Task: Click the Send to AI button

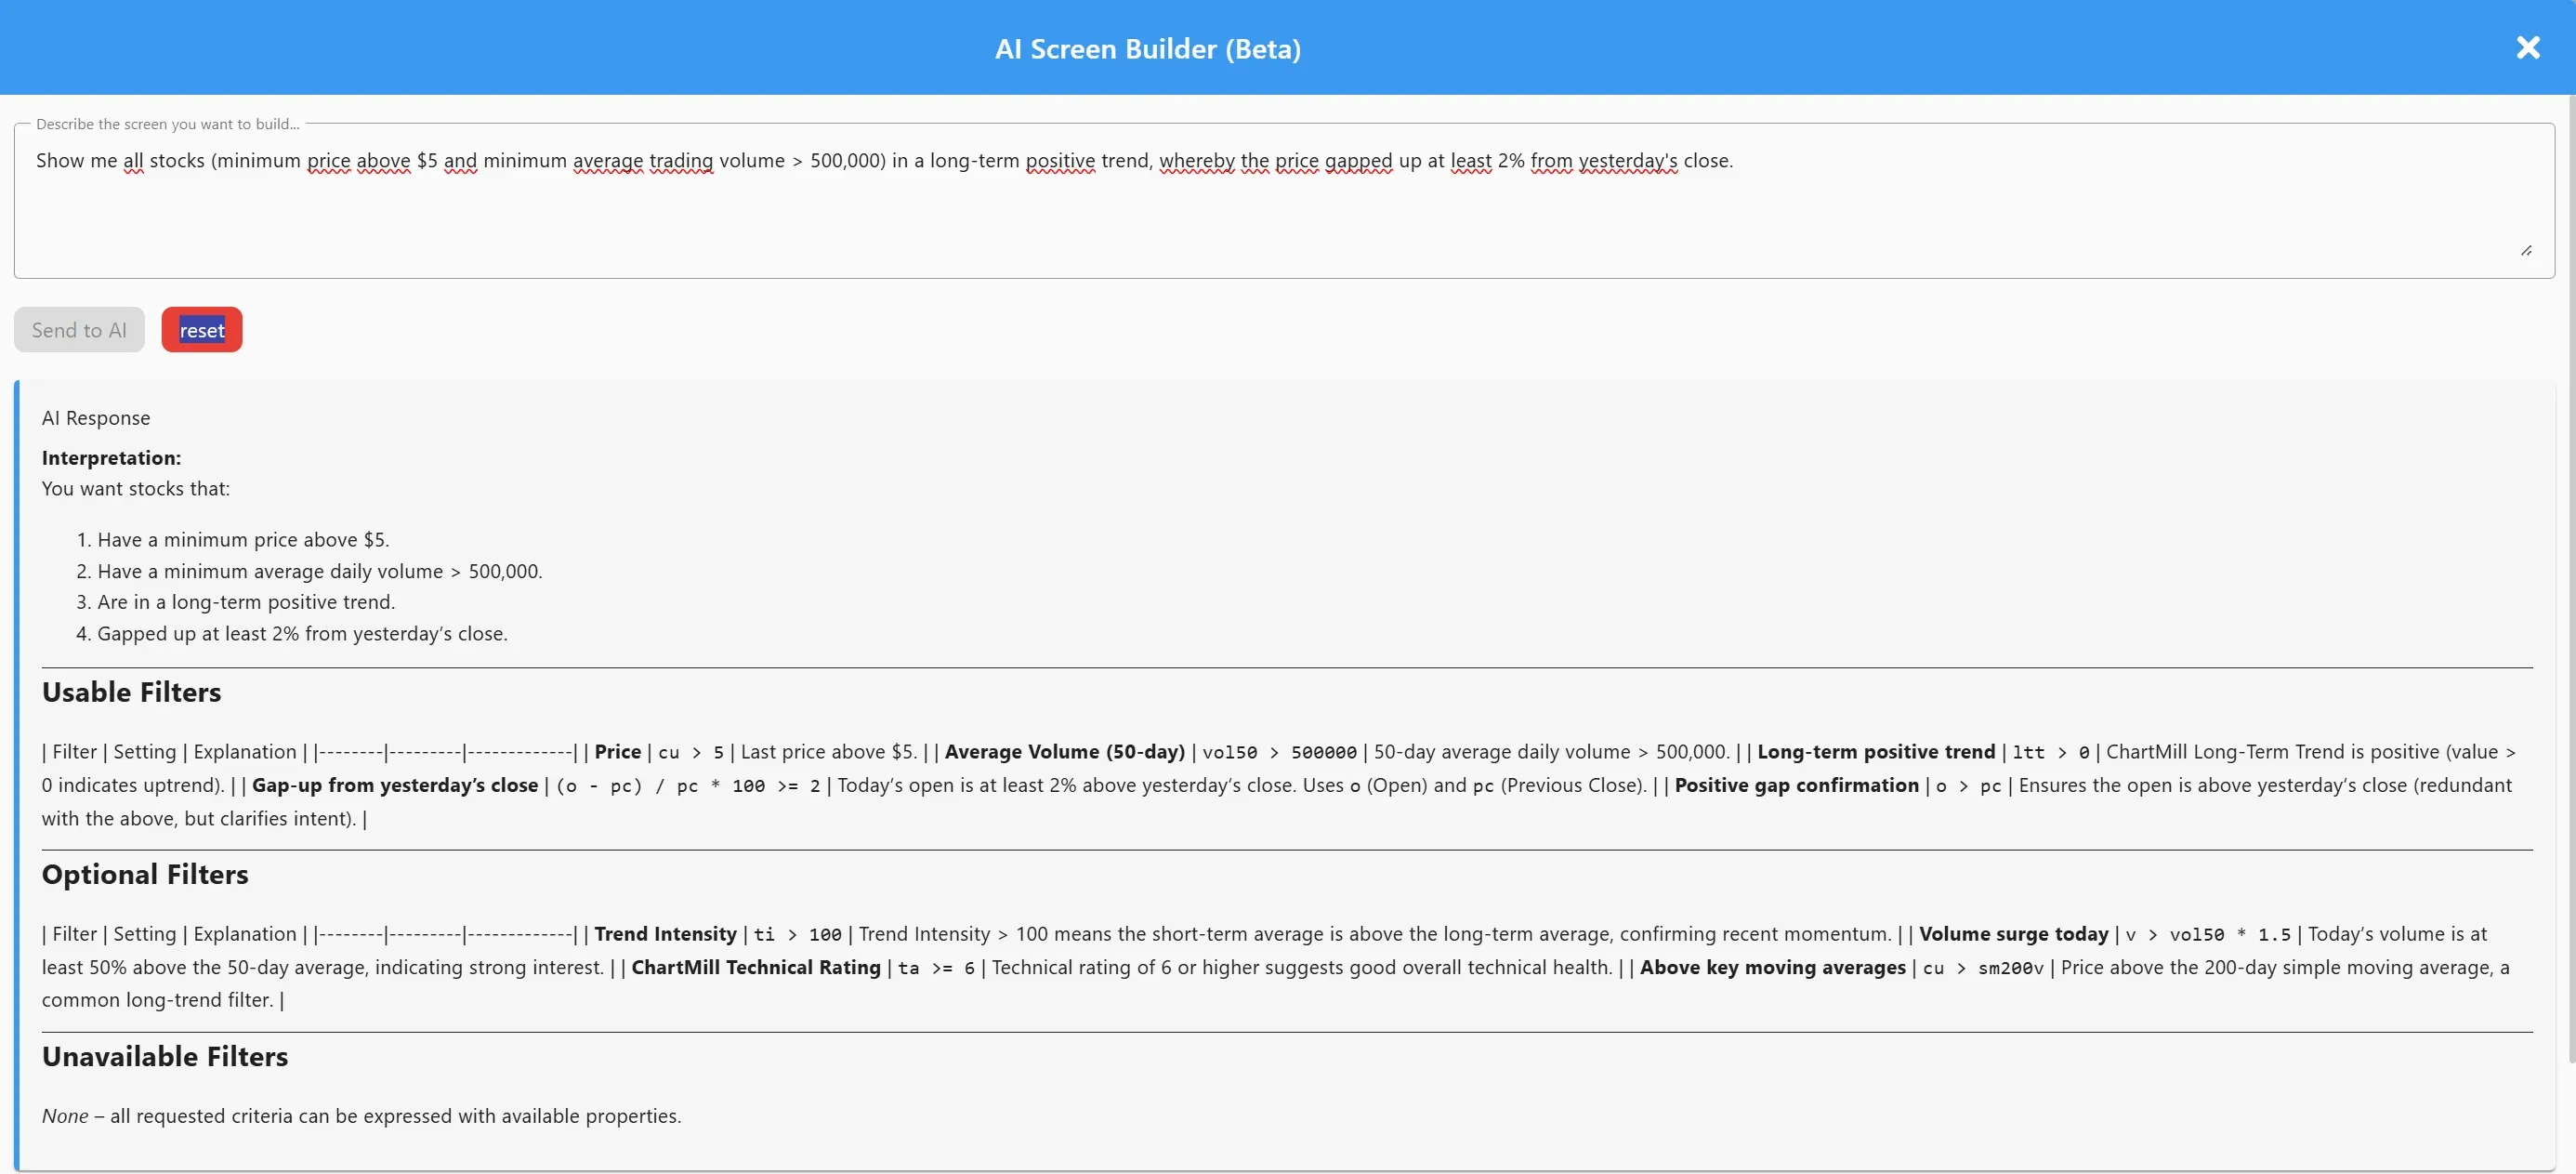Action: [x=79, y=329]
